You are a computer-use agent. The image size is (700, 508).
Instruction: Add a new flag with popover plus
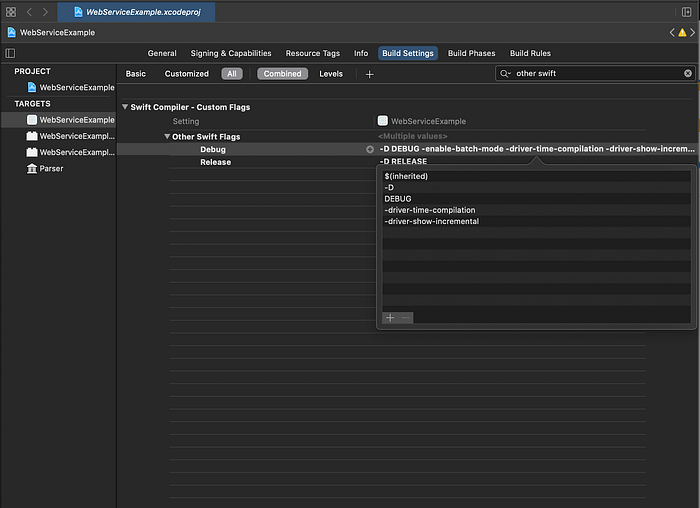point(390,318)
